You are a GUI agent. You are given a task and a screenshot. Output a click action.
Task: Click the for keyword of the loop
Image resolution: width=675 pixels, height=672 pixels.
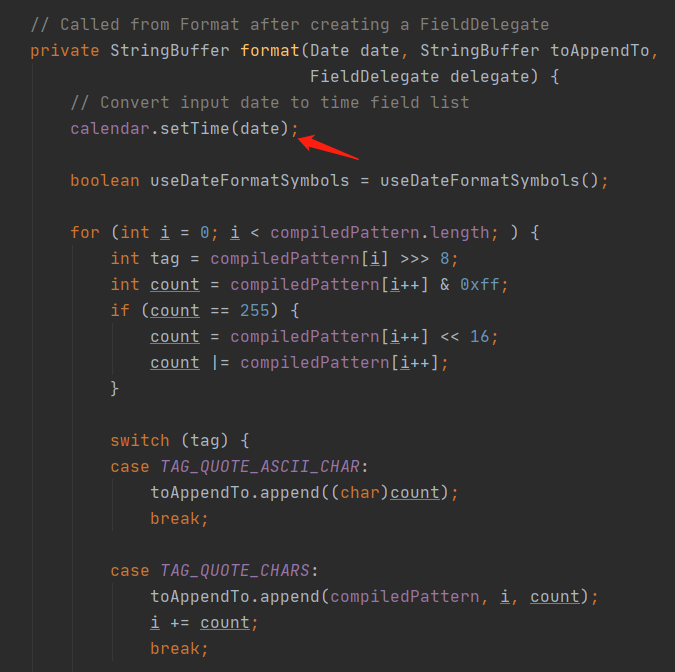[x=85, y=233]
